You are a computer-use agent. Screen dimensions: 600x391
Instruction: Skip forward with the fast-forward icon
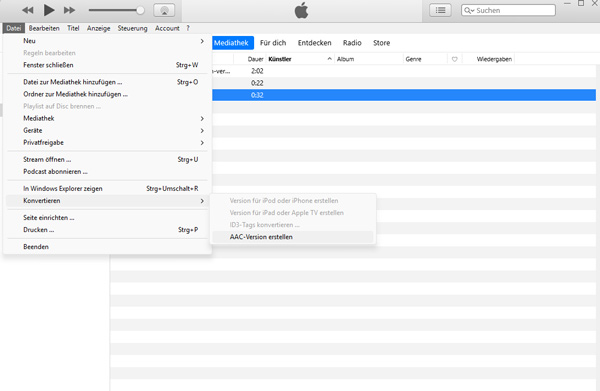[69, 10]
